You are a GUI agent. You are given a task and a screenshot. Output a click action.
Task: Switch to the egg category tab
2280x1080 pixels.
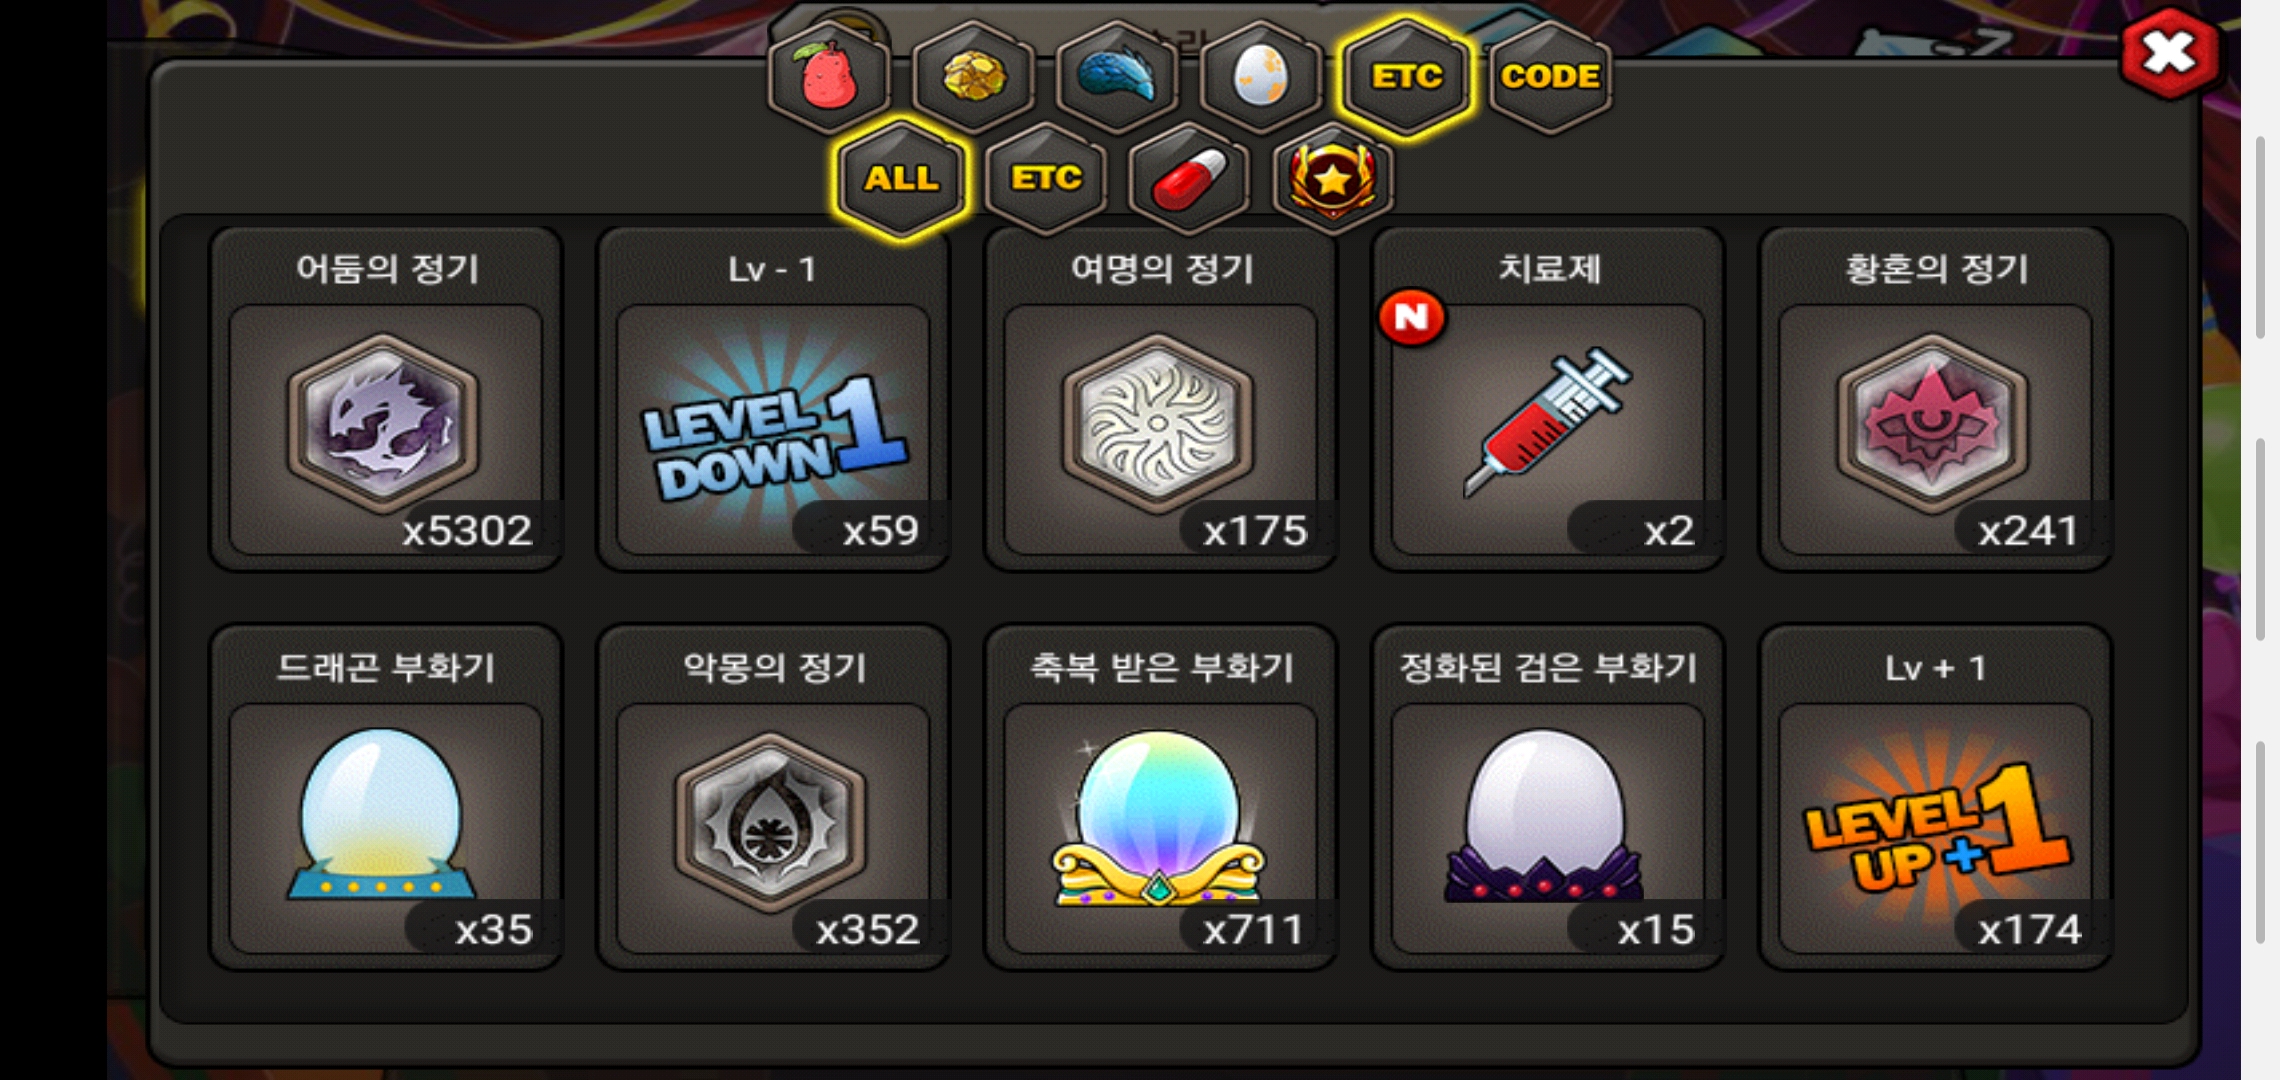[1262, 76]
